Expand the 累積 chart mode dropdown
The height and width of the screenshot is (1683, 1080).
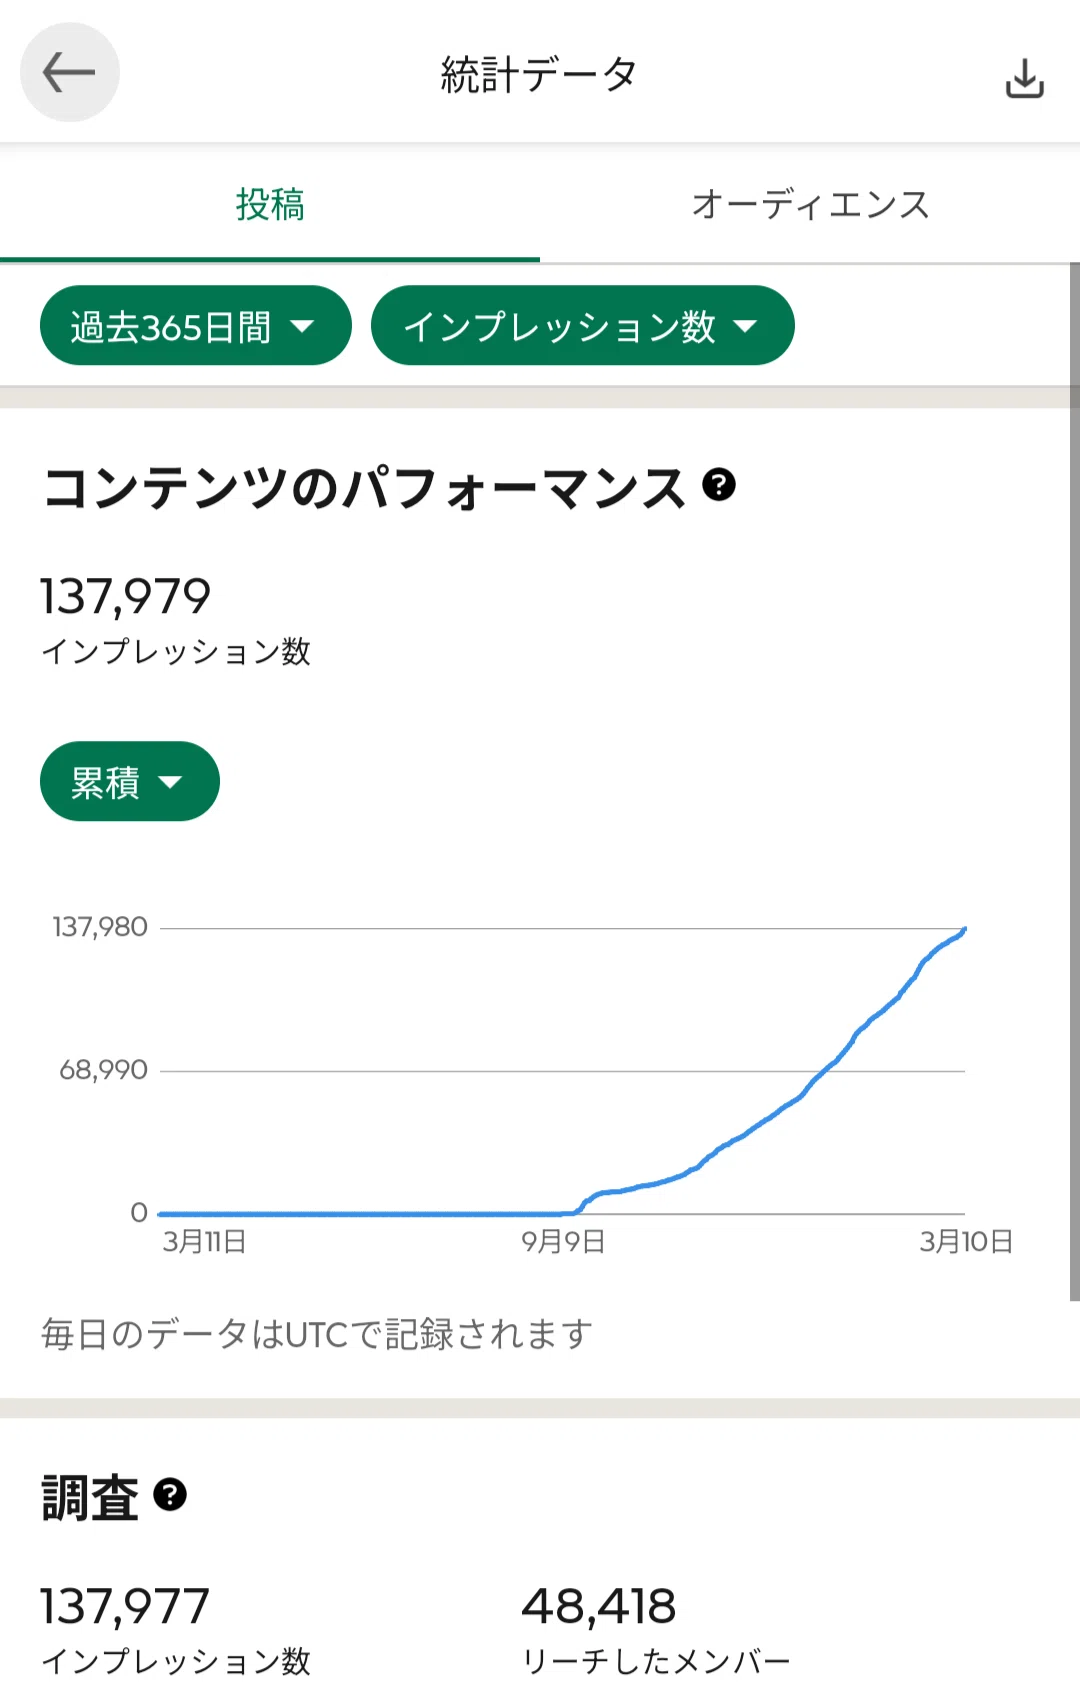point(130,781)
